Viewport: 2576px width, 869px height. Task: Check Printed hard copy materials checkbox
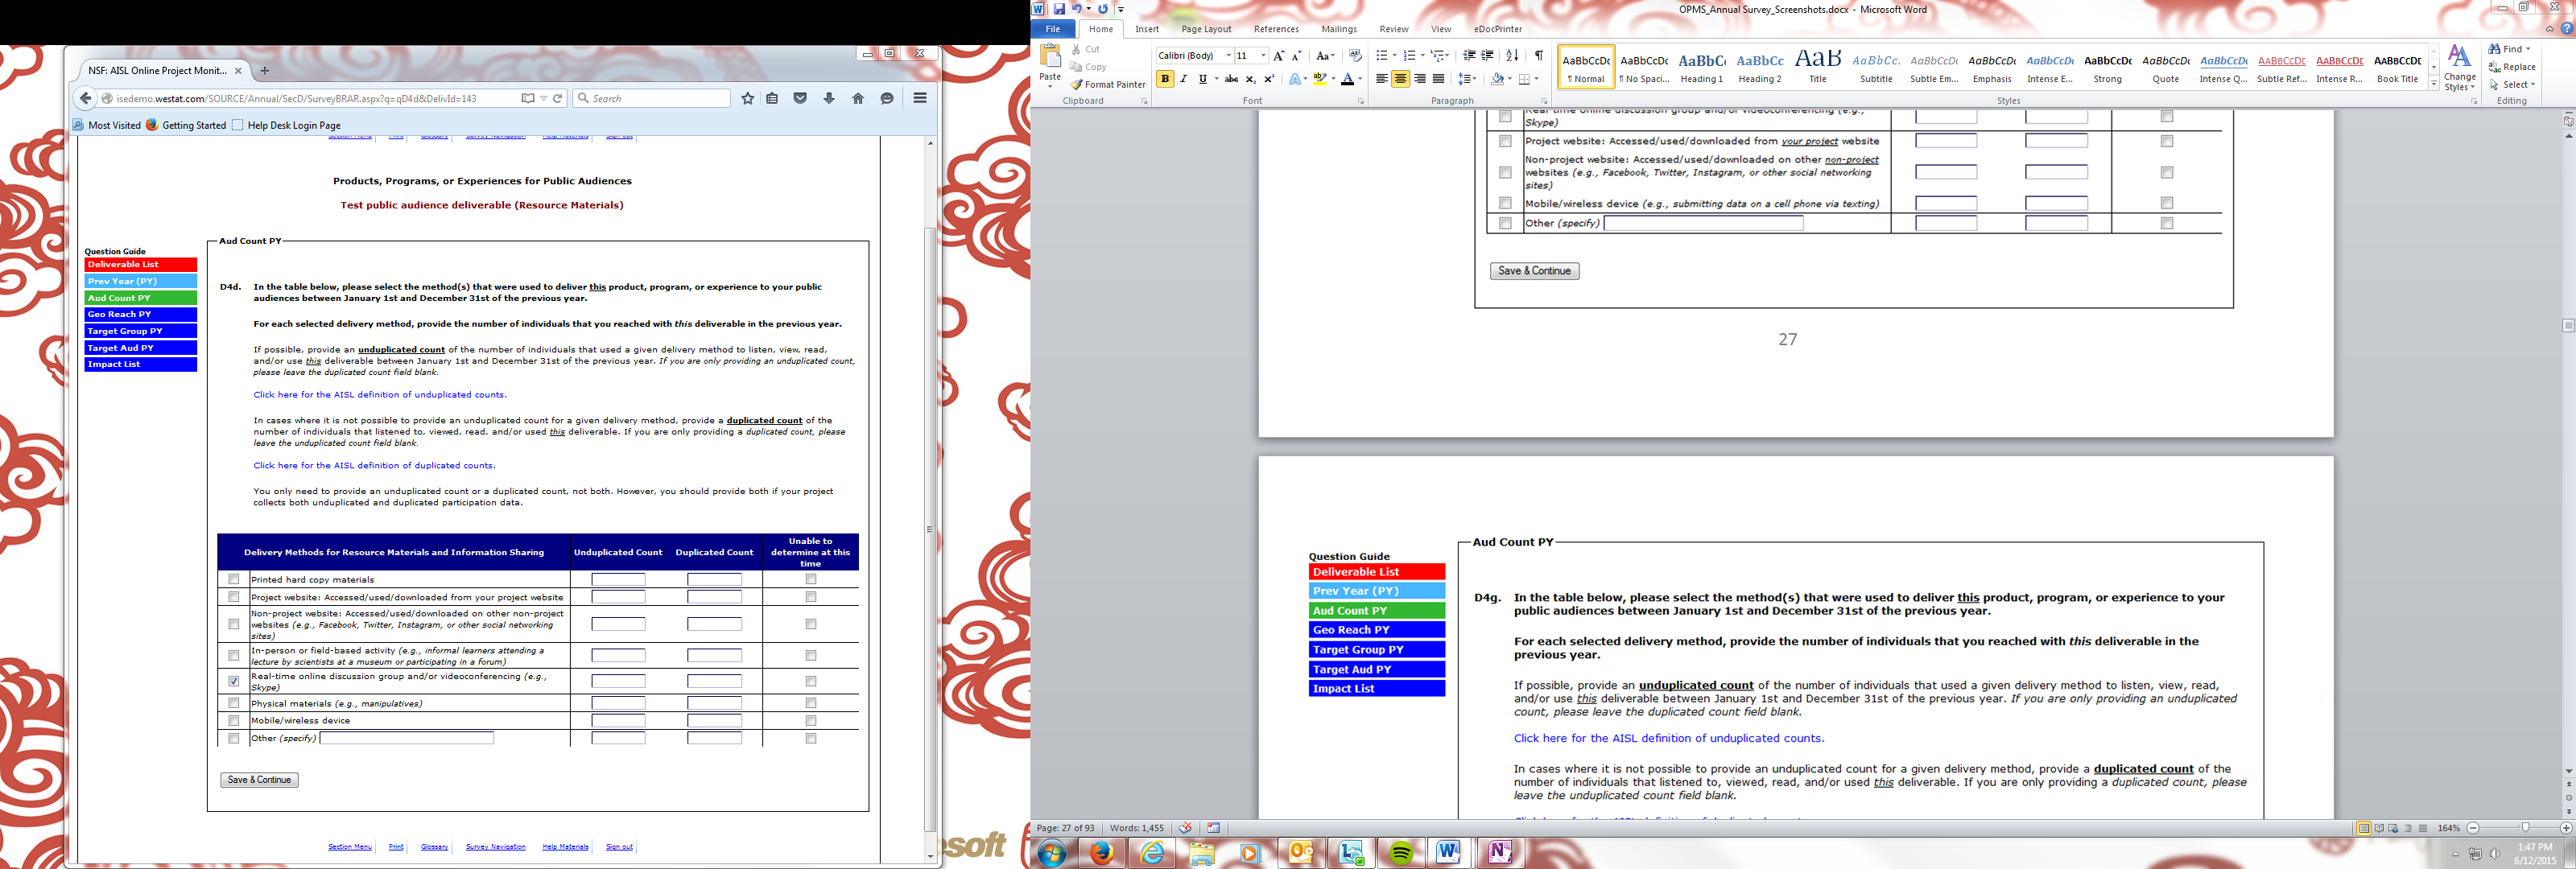(x=234, y=579)
